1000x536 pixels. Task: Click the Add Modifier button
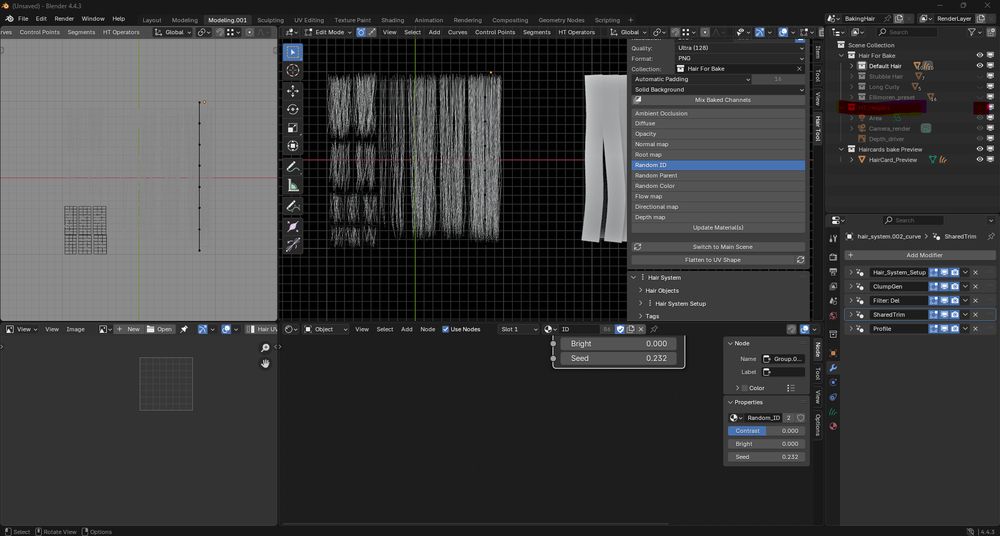point(920,255)
